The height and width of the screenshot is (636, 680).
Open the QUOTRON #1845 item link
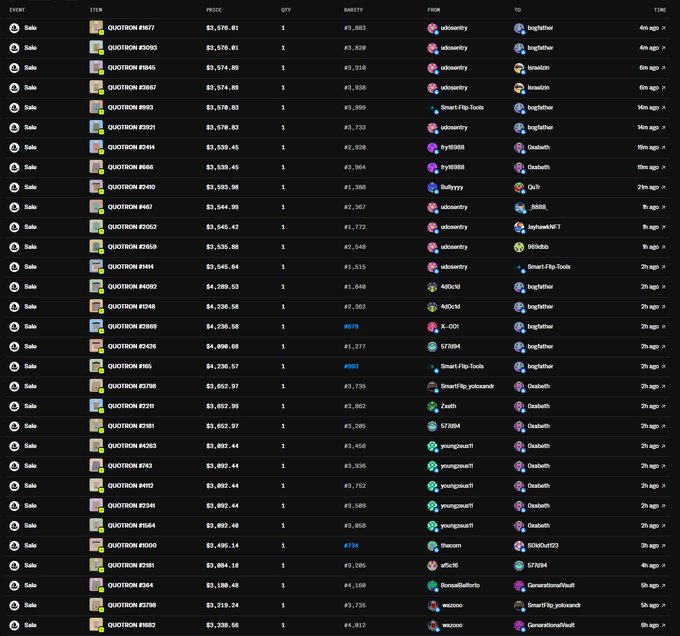click(x=131, y=68)
